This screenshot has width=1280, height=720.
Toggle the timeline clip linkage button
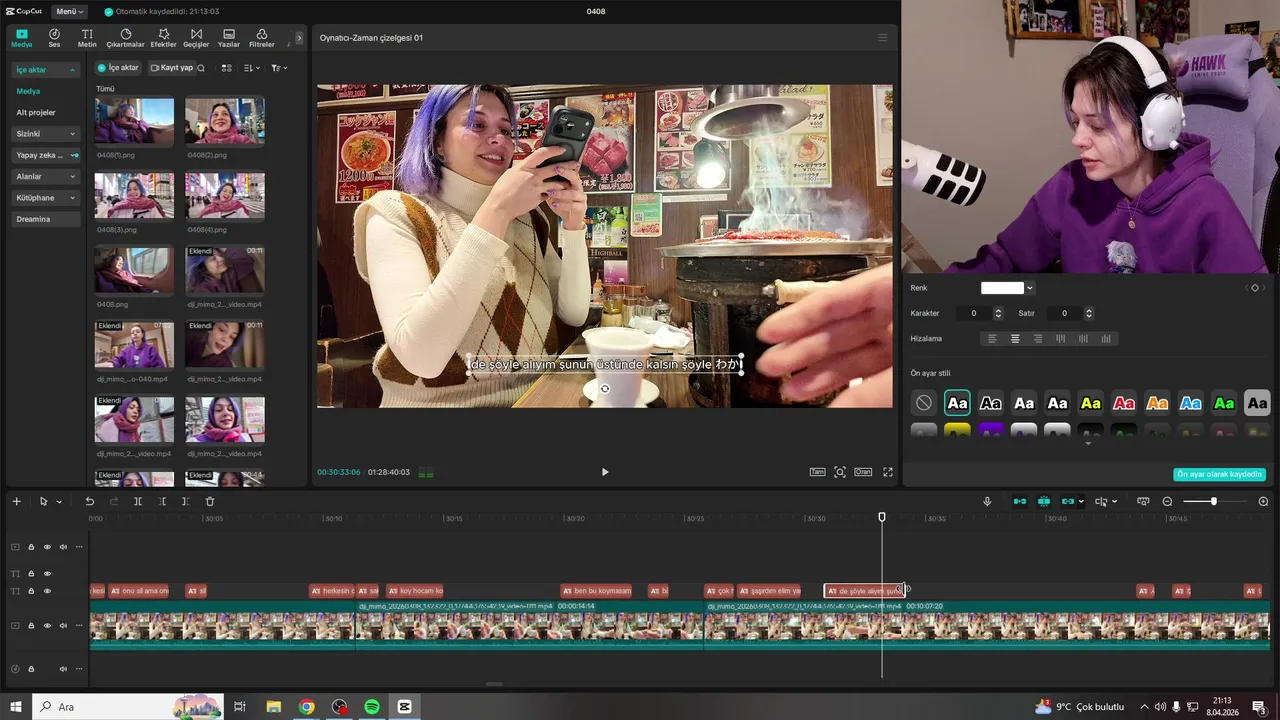pos(1068,501)
